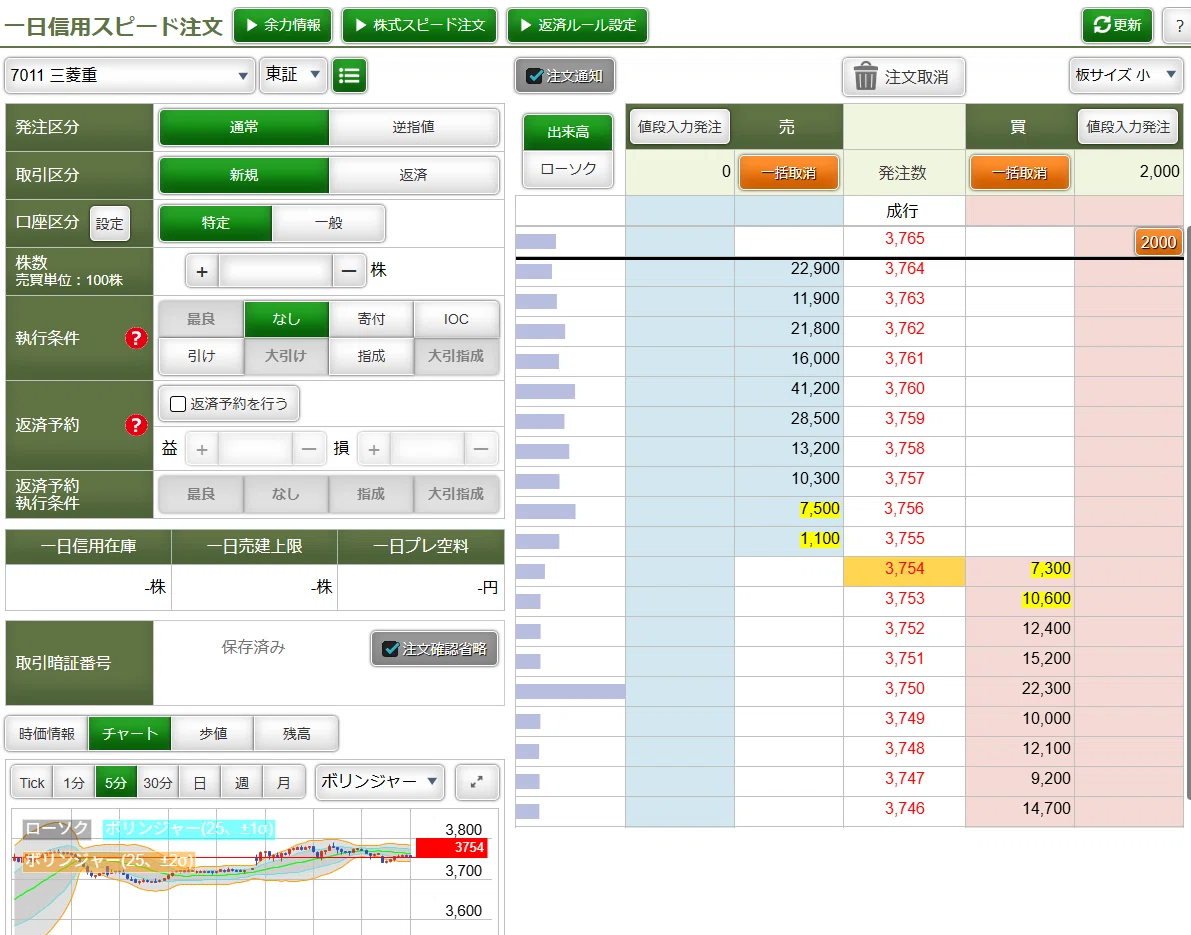Select 月 monthly chart interval
This screenshot has width=1191, height=935.
[x=283, y=782]
